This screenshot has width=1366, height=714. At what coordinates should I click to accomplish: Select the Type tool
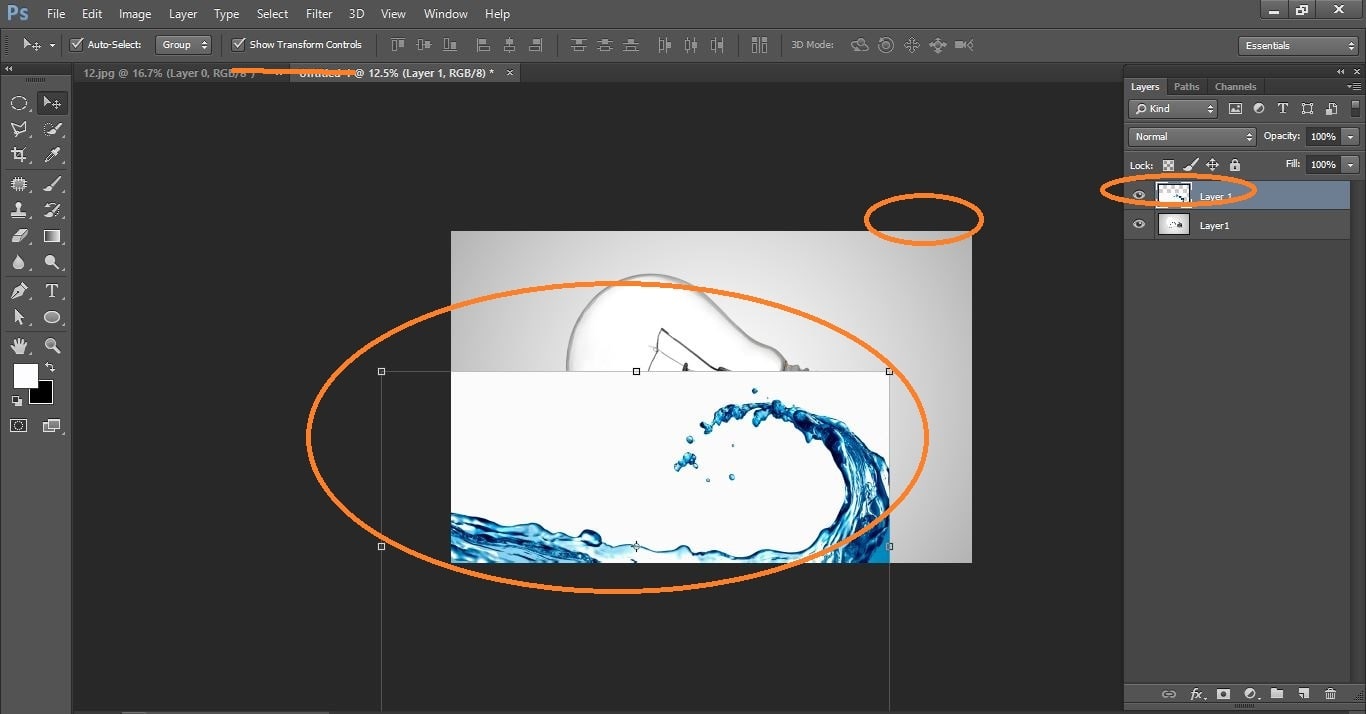[52, 291]
